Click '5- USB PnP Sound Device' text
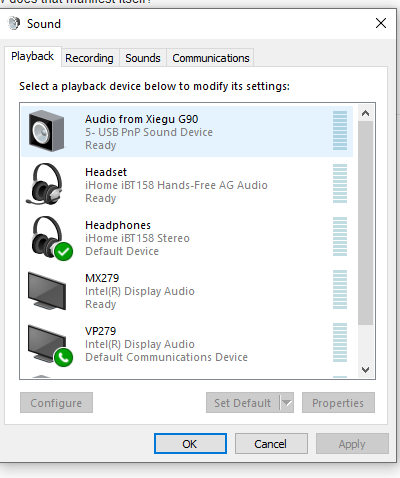Image resolution: width=400 pixels, height=478 pixels. click(x=149, y=132)
